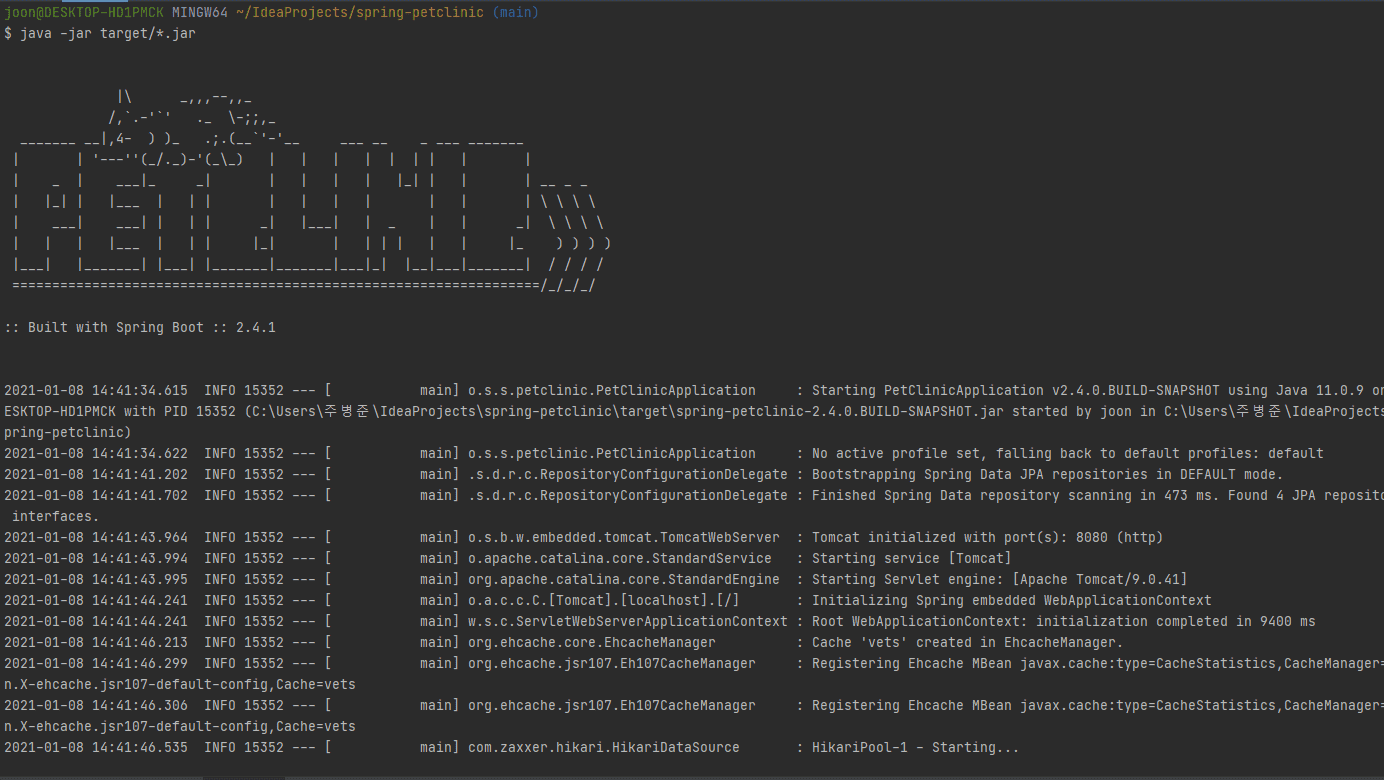The width and height of the screenshot is (1384, 780).
Task: Click 'o.a.c.c.C.[Tomcat].[localhost].[/]' logger name
Action: pos(604,601)
